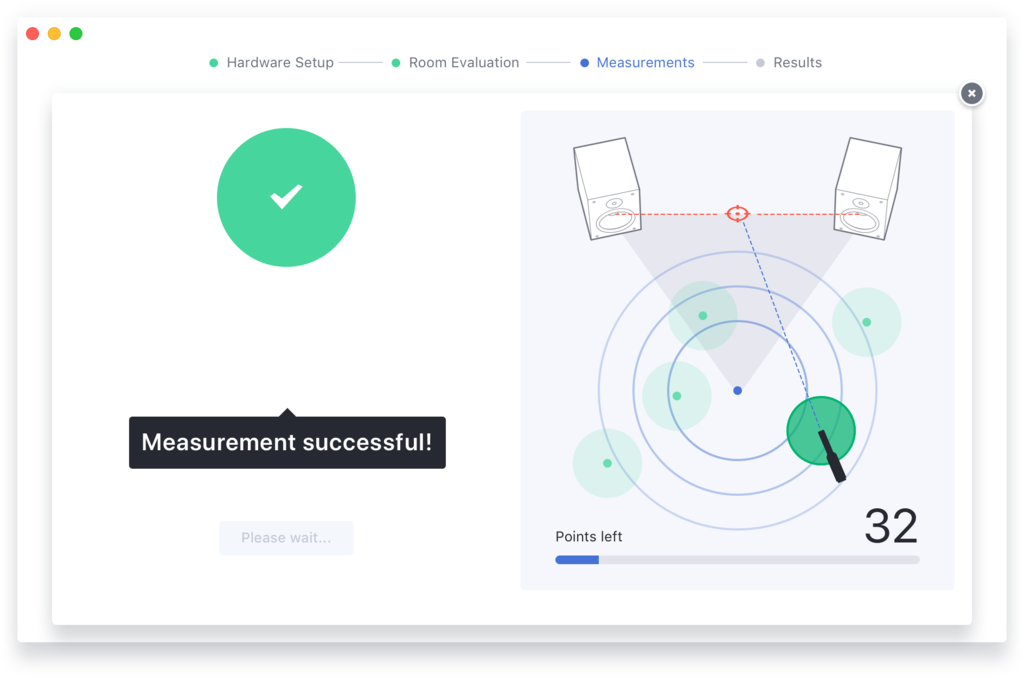Click the green macOS zoom window button
Image resolution: width=1024 pixels, height=677 pixels.
point(76,33)
